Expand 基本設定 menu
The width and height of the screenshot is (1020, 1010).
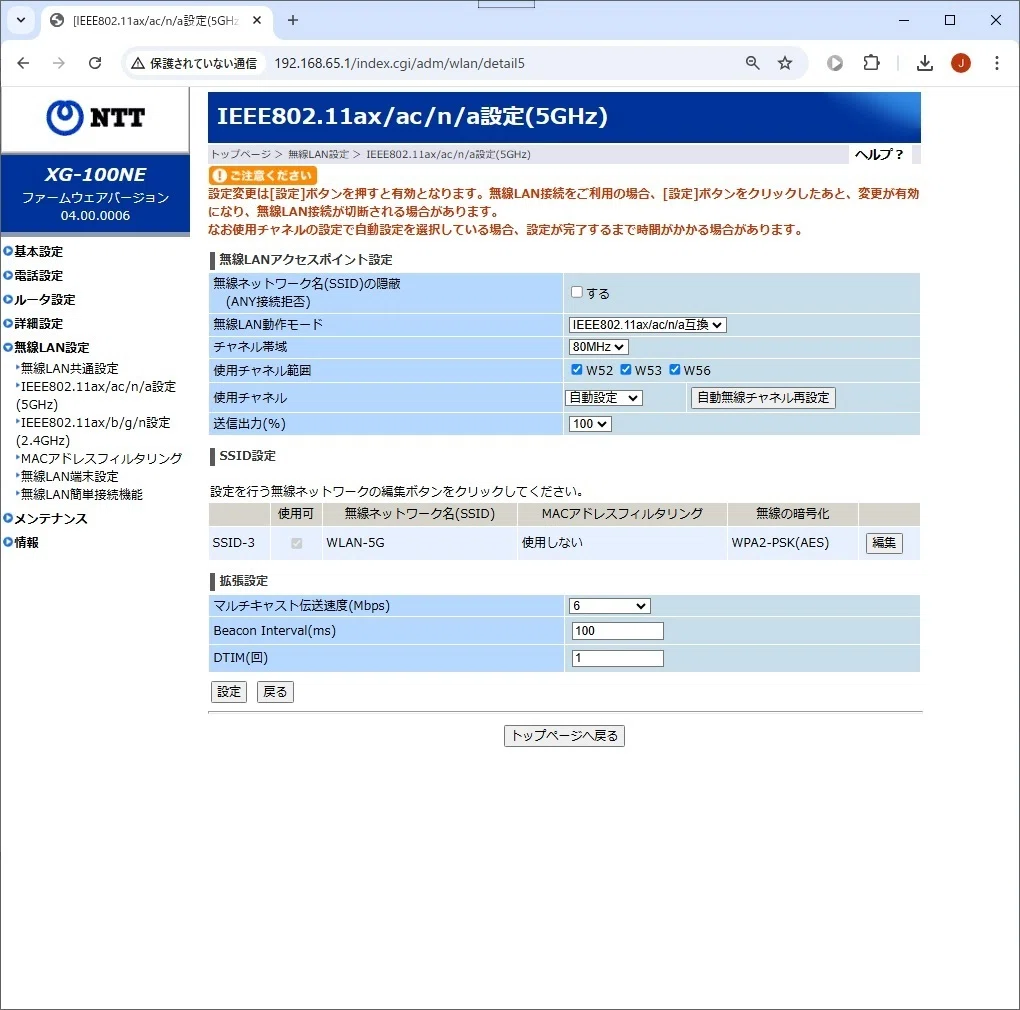pos(38,251)
